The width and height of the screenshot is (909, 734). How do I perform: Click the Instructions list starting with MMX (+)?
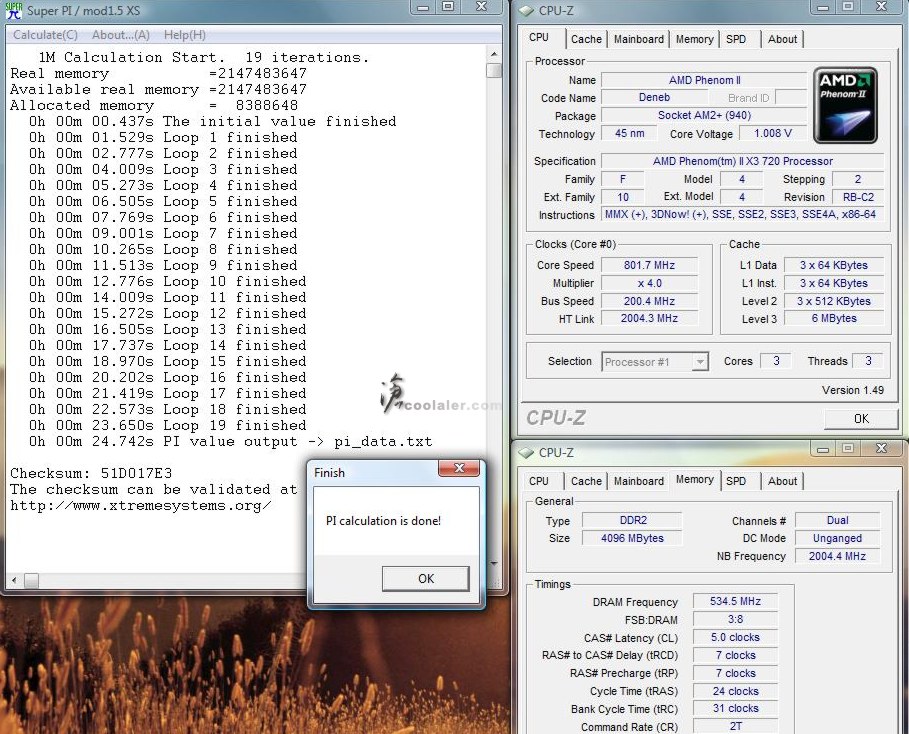click(x=742, y=215)
